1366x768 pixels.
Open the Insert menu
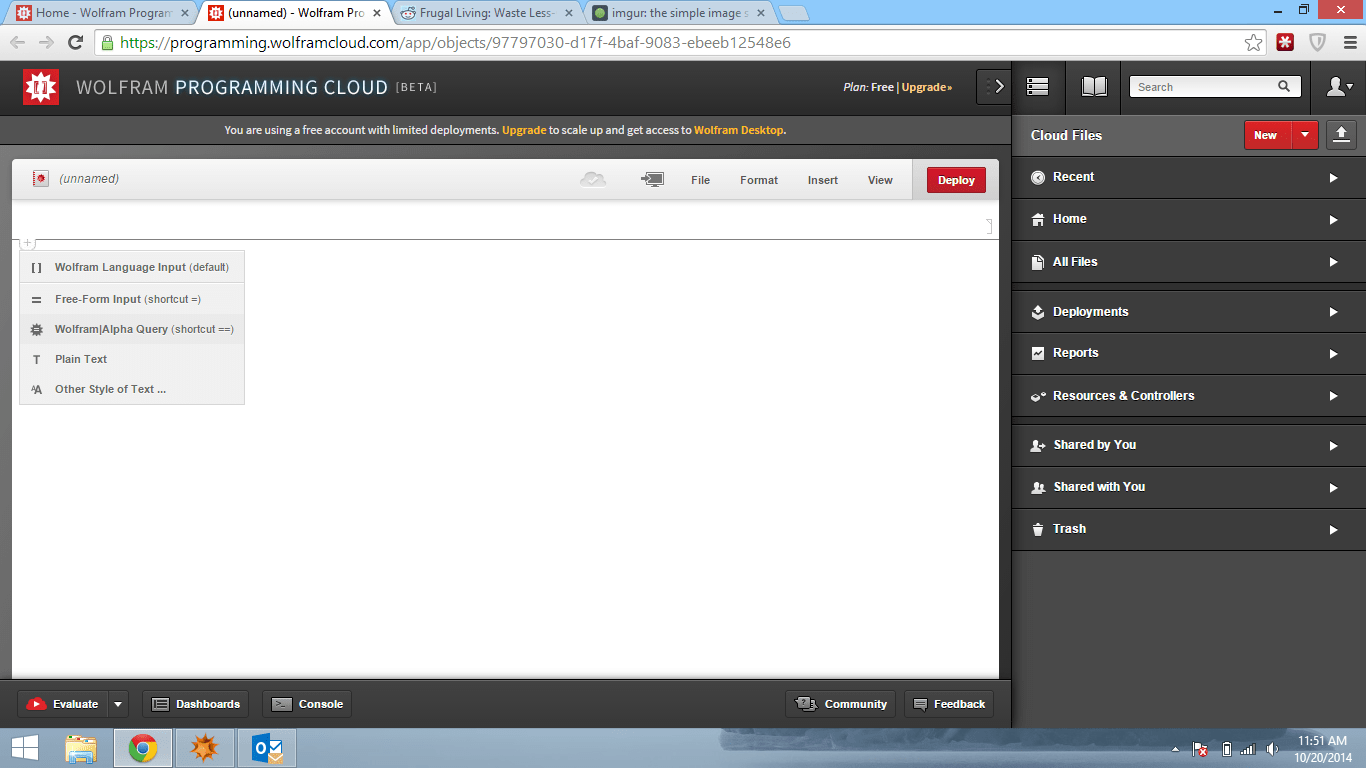point(823,180)
